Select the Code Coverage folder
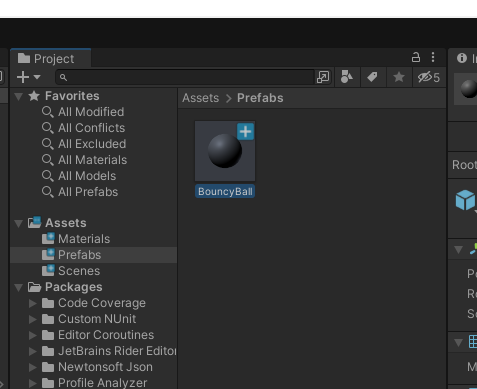Viewport: 477px width, 389px height. tap(102, 303)
